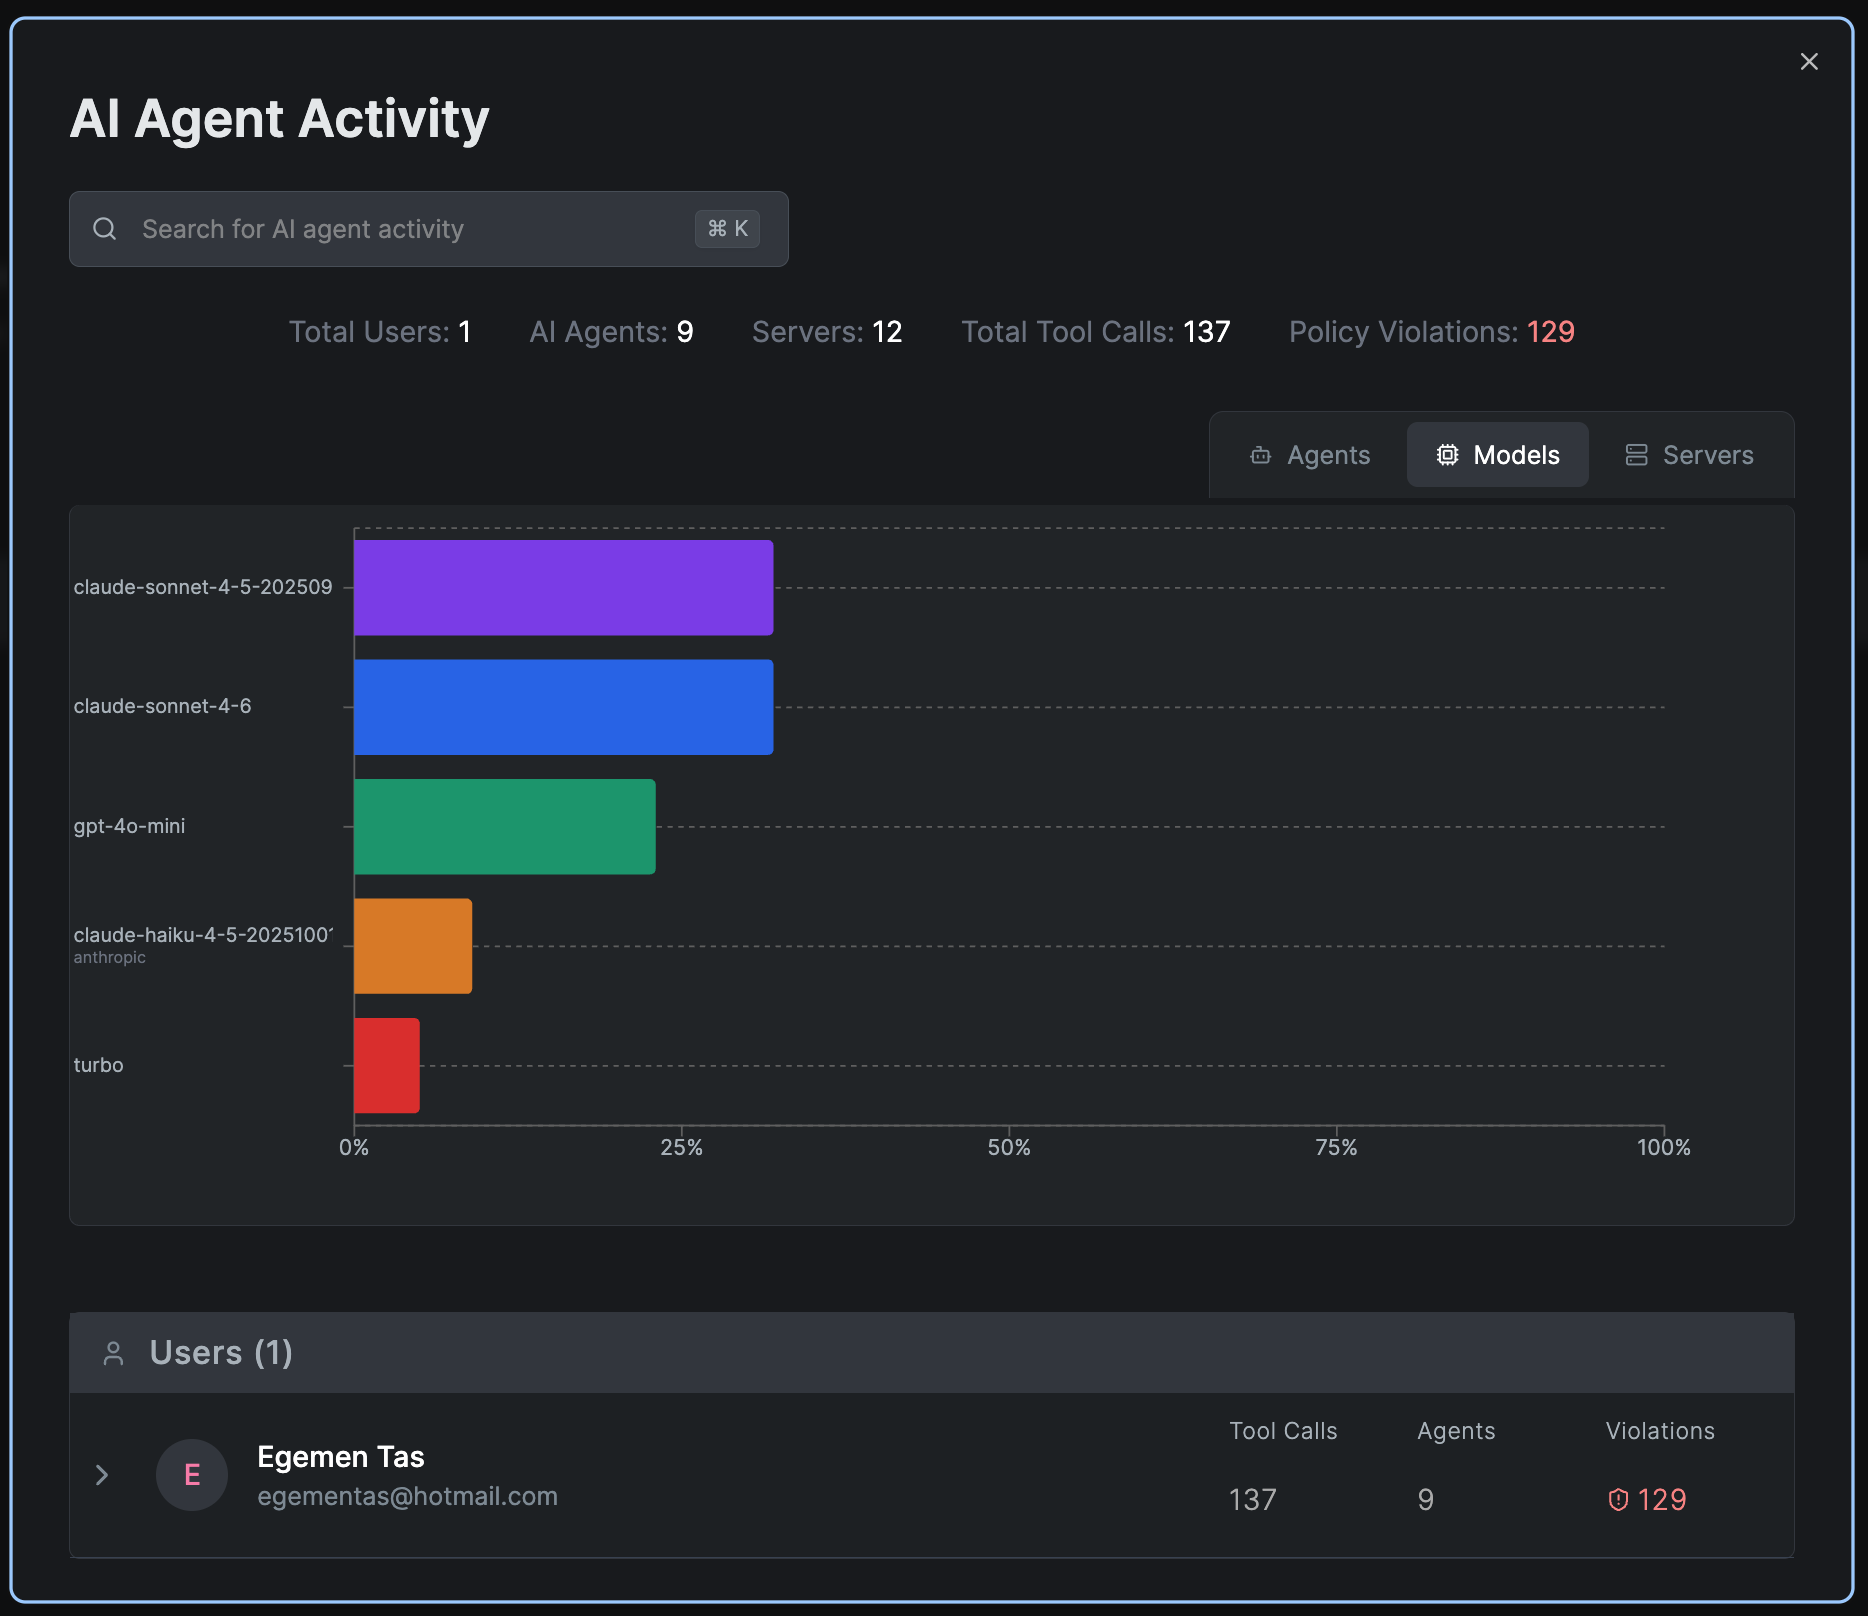Expand the Egemen Tas user row

(102, 1474)
